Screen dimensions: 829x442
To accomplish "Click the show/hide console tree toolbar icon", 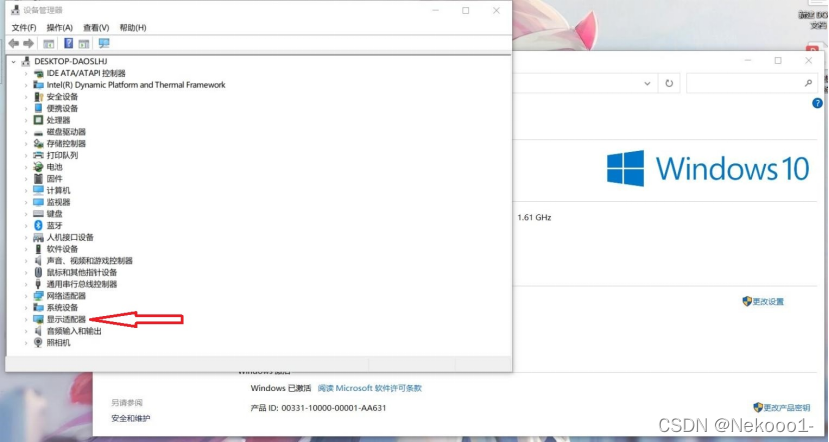I will tap(49, 43).
